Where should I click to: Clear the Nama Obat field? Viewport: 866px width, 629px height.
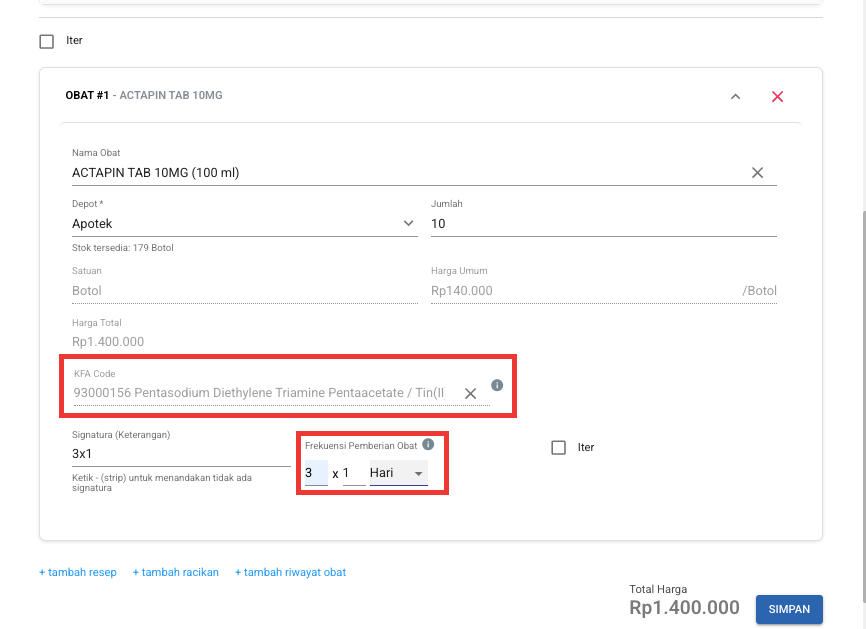tap(757, 173)
